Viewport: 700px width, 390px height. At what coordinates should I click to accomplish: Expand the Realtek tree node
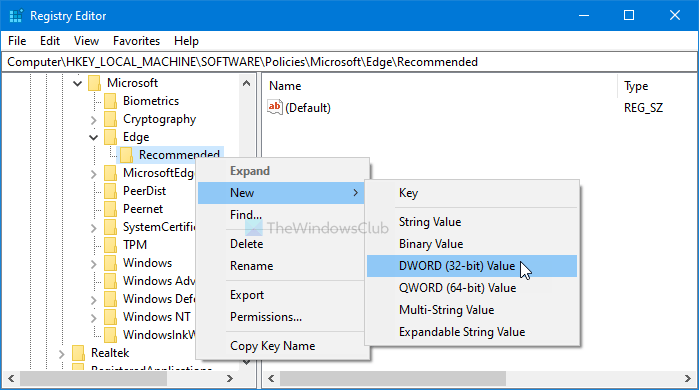tap(62, 353)
